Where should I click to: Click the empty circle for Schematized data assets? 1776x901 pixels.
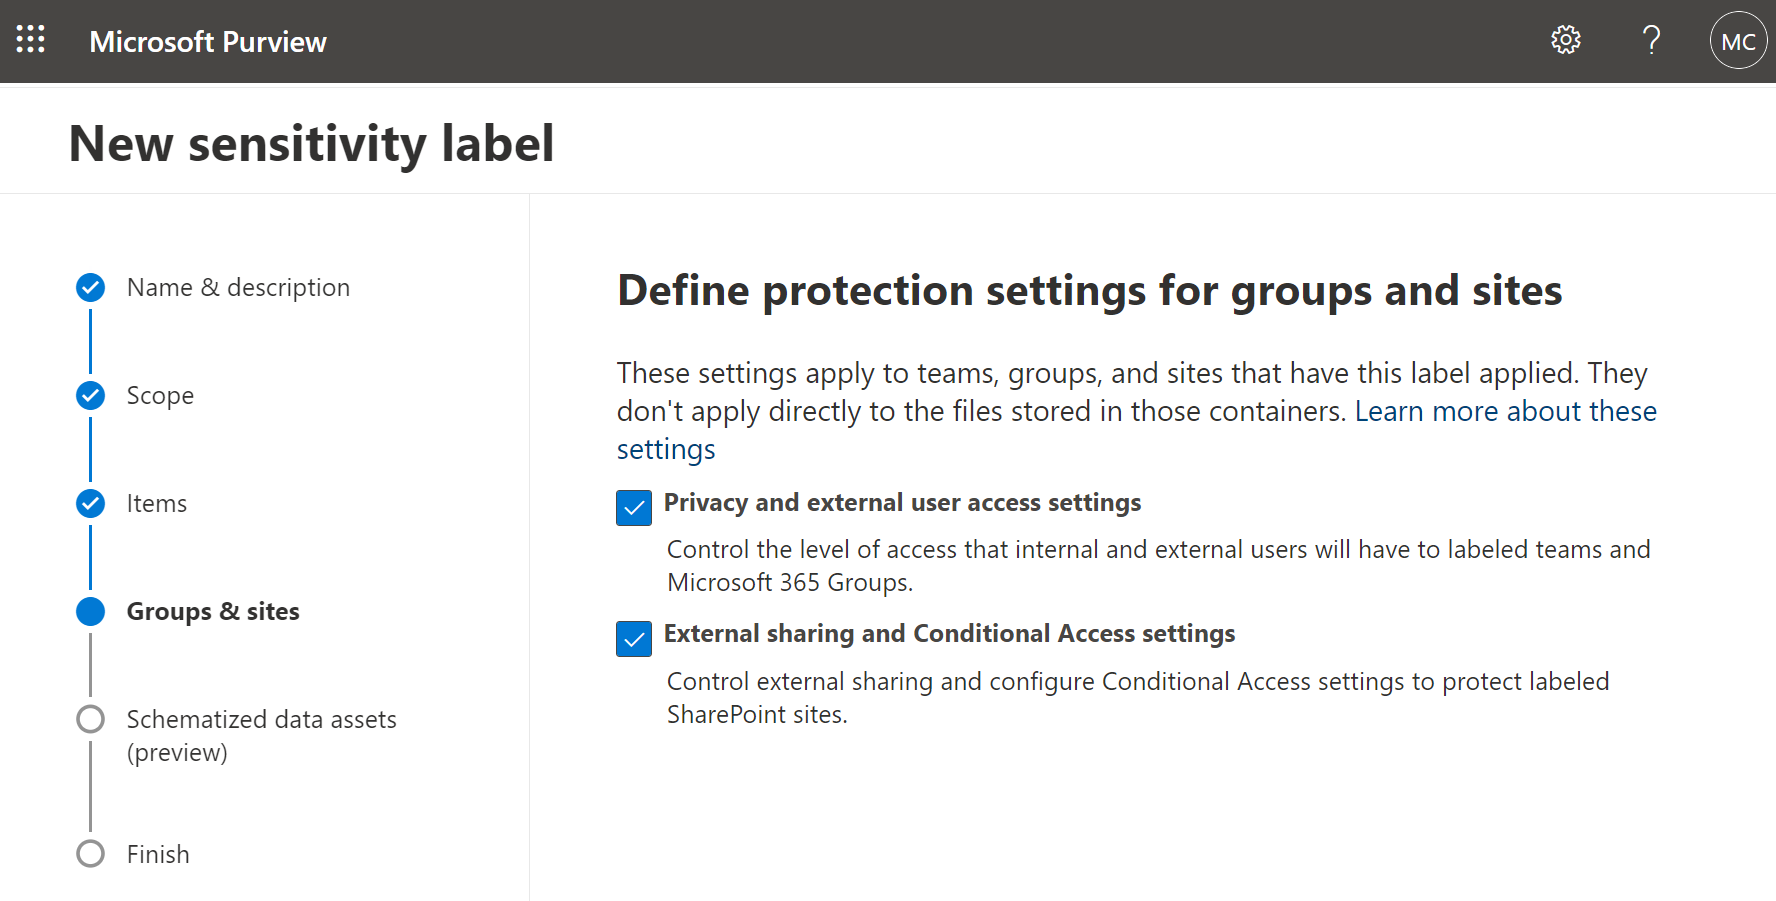tap(90, 718)
